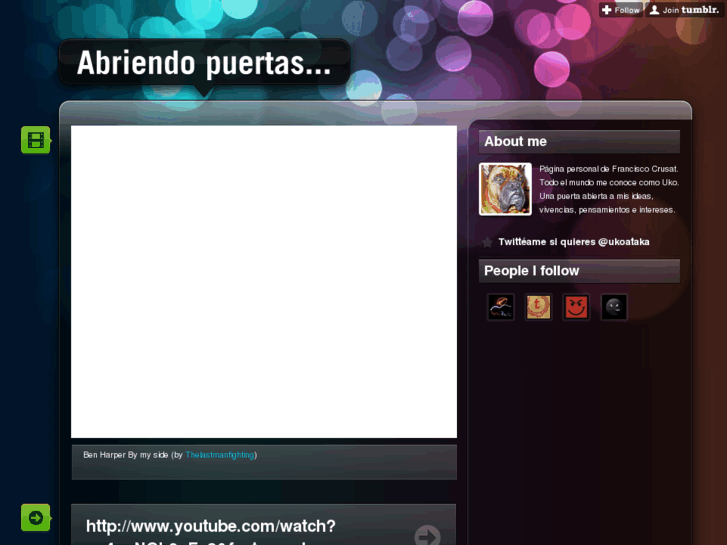Screen dimensions: 727x545
Task: Open the Abriendo puertas... blog title
Action: [204, 63]
